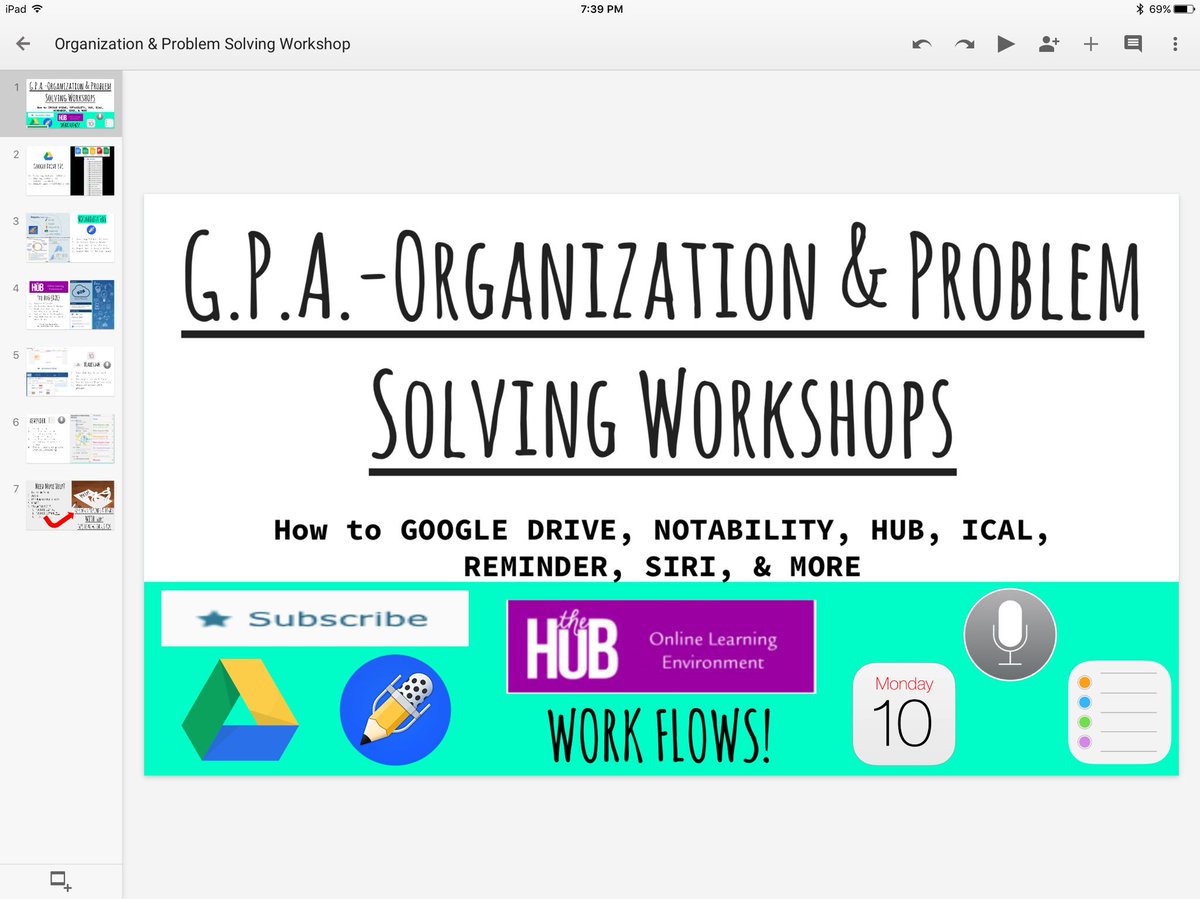
Task: Select slide 1 thumbnail
Action: click(70, 104)
